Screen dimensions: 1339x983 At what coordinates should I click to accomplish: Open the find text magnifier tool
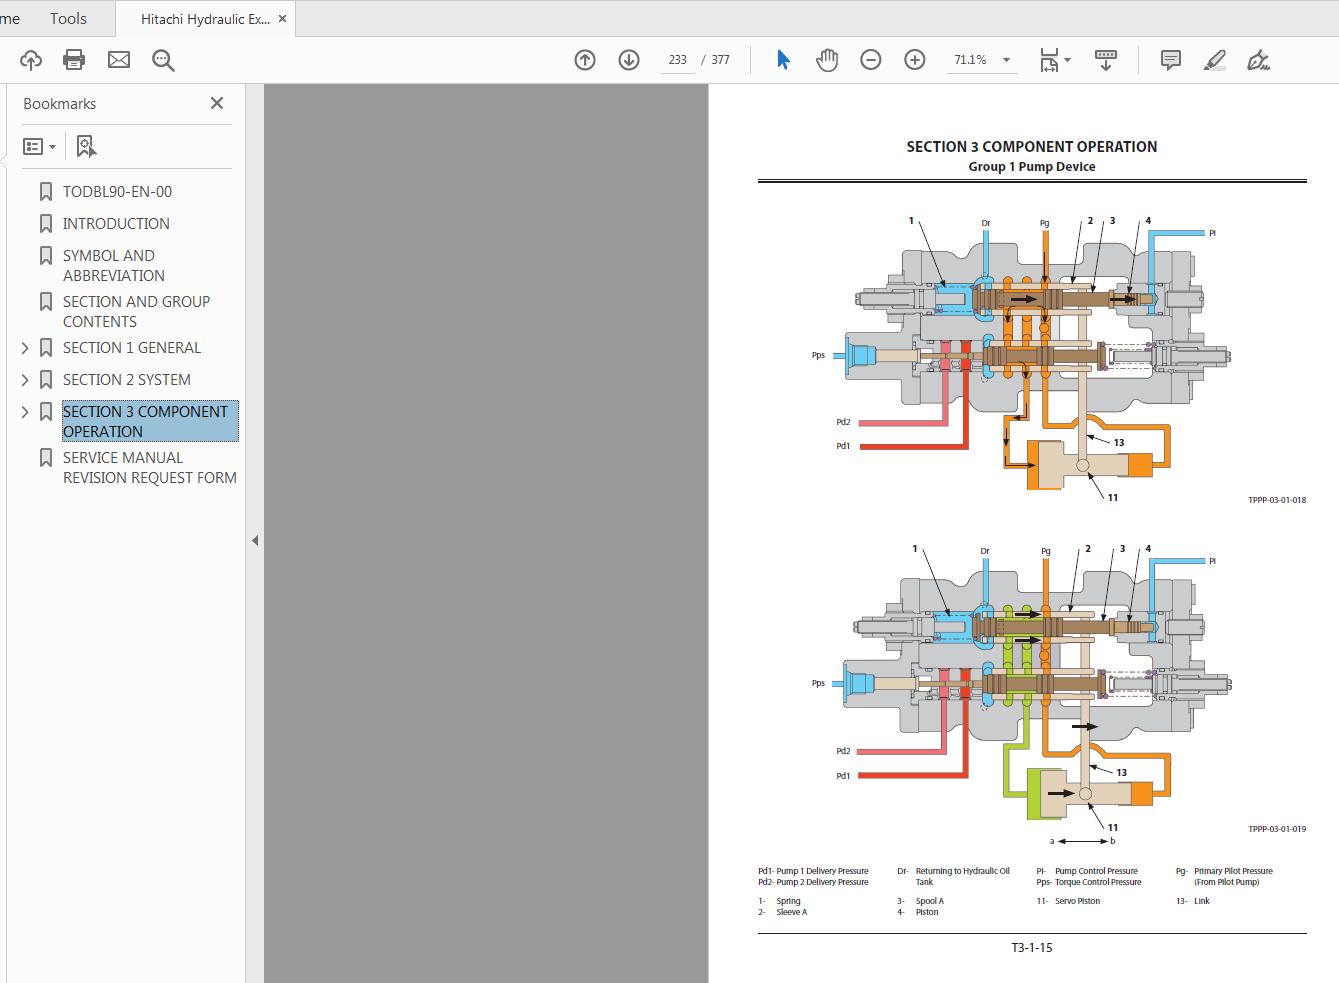pyautogui.click(x=163, y=60)
